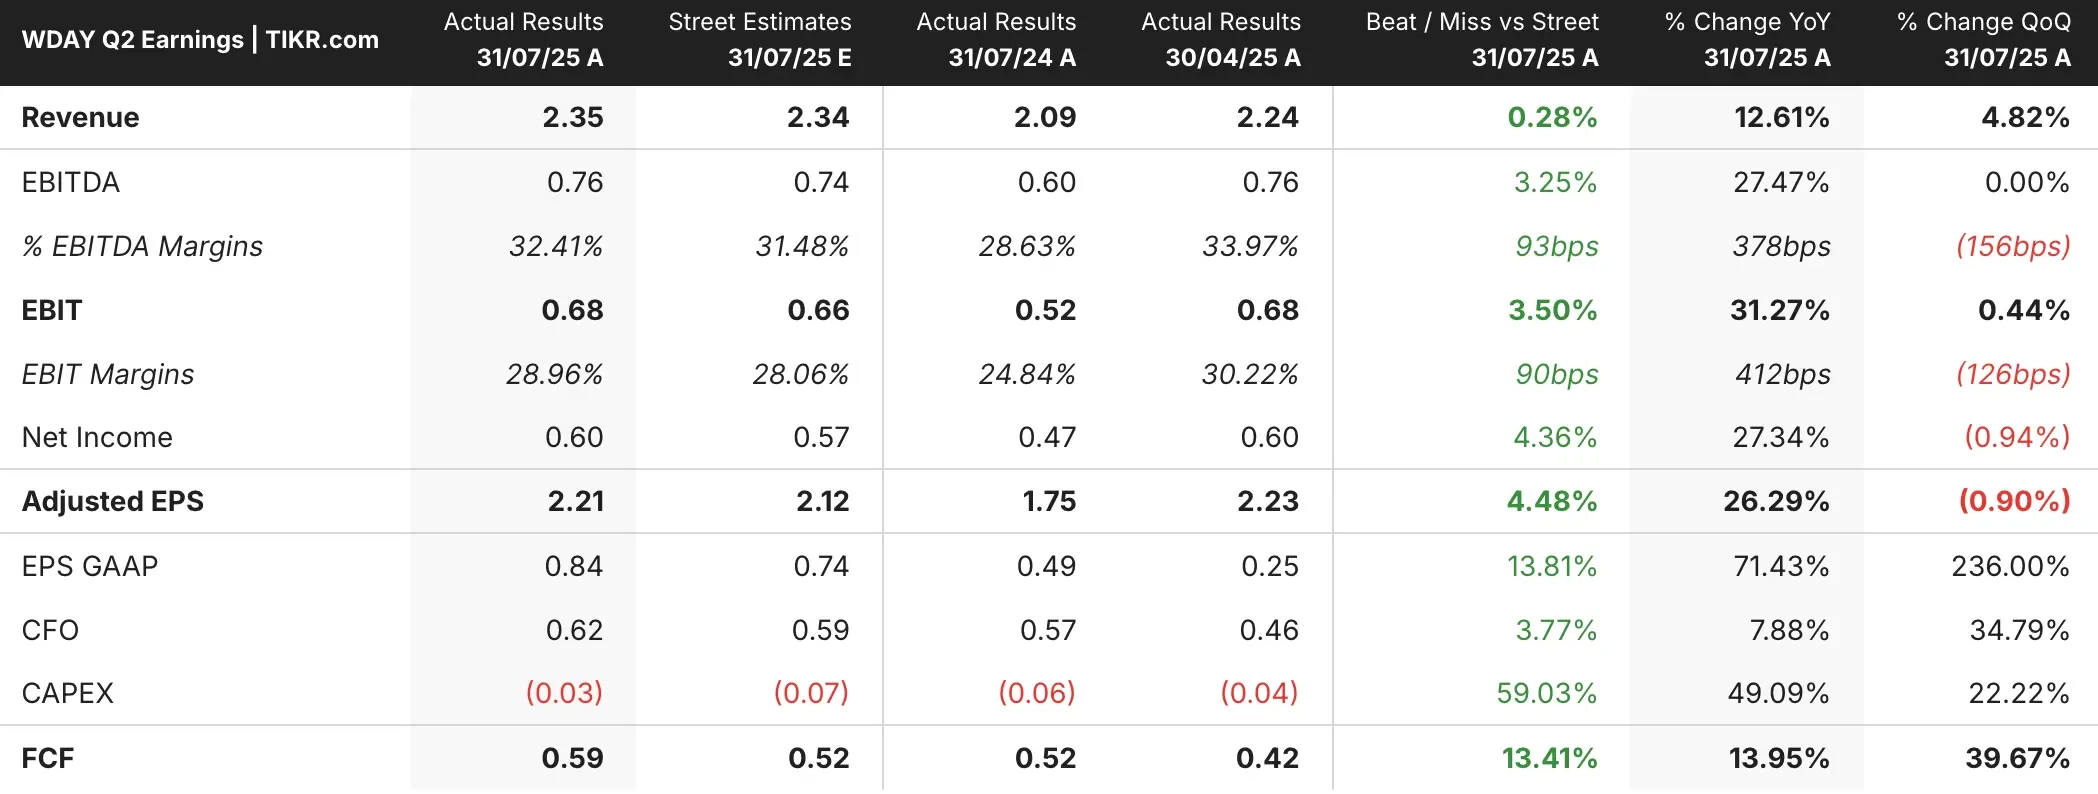Select the Adjusted EPS row label
Image resolution: width=2098 pixels, height=794 pixels.
point(113,501)
